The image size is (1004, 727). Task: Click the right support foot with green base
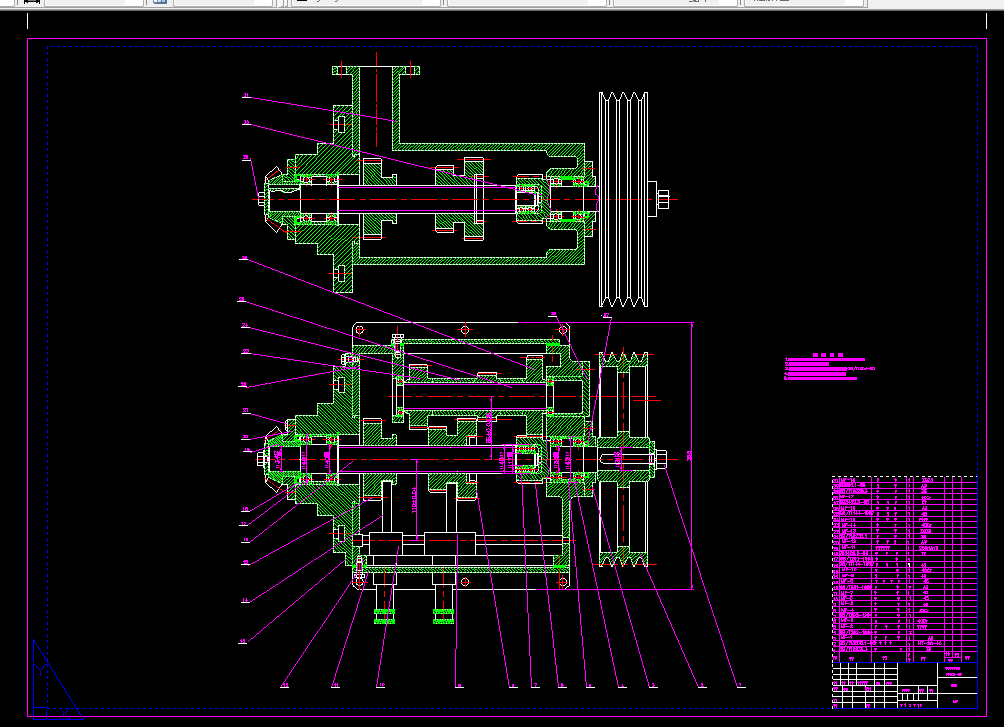pos(443,598)
